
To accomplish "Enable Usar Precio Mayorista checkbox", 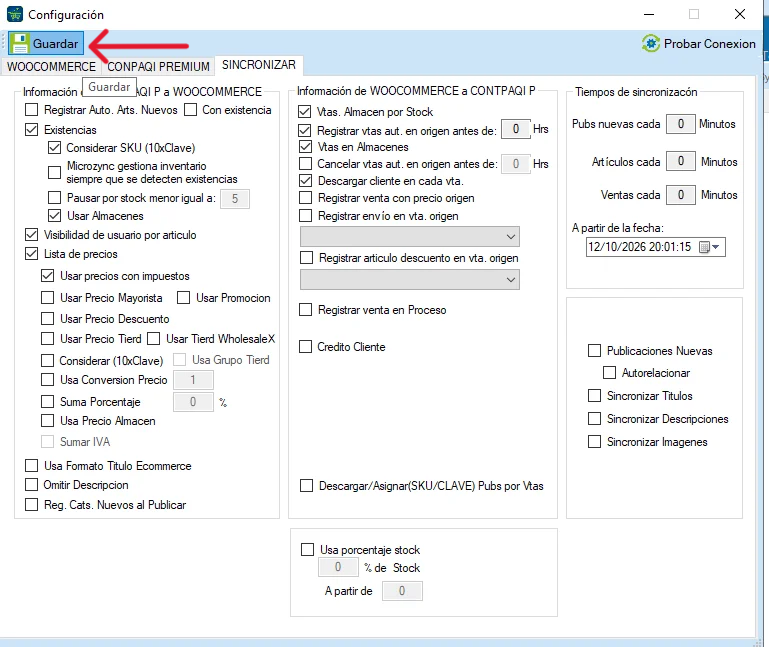I will 48,298.
